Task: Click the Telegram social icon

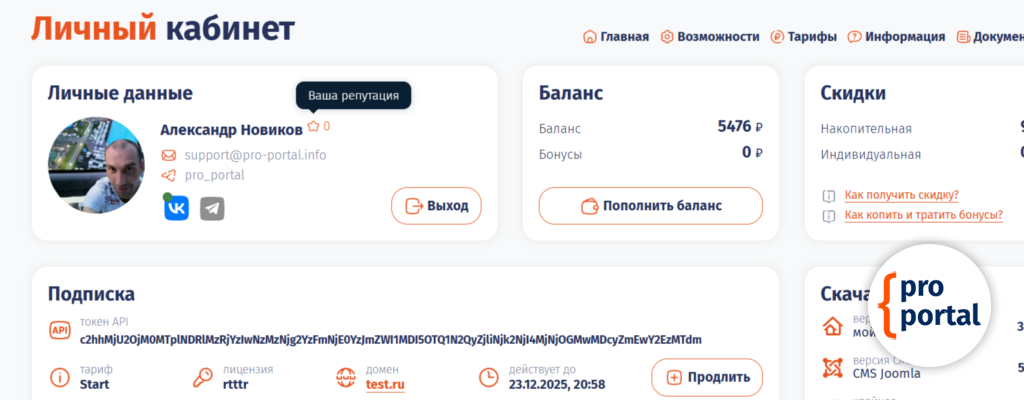Action: (x=212, y=208)
